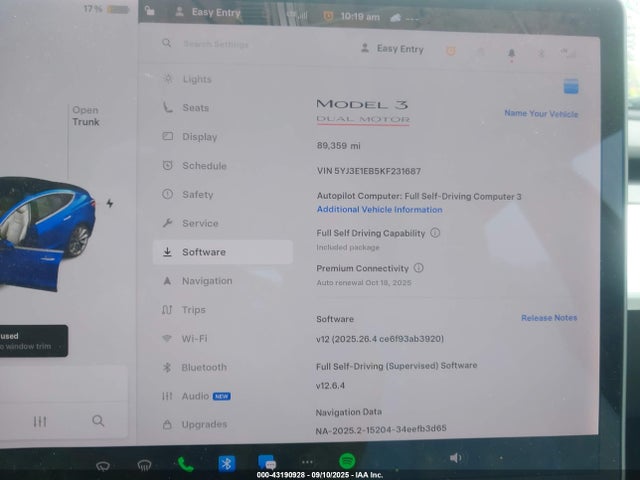Viewport: 640px width, 480px height.
Task: Open the Lights settings menu
Action: (187, 79)
